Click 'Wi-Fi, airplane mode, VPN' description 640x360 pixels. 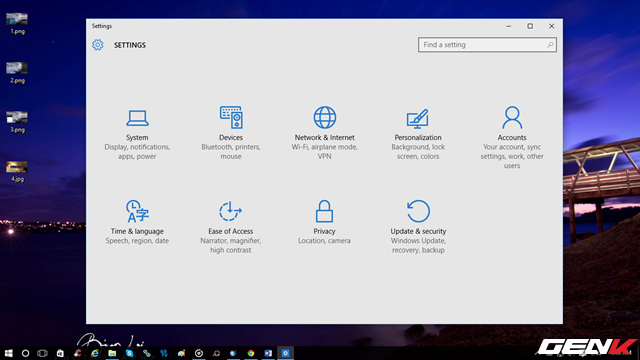[x=324, y=151]
